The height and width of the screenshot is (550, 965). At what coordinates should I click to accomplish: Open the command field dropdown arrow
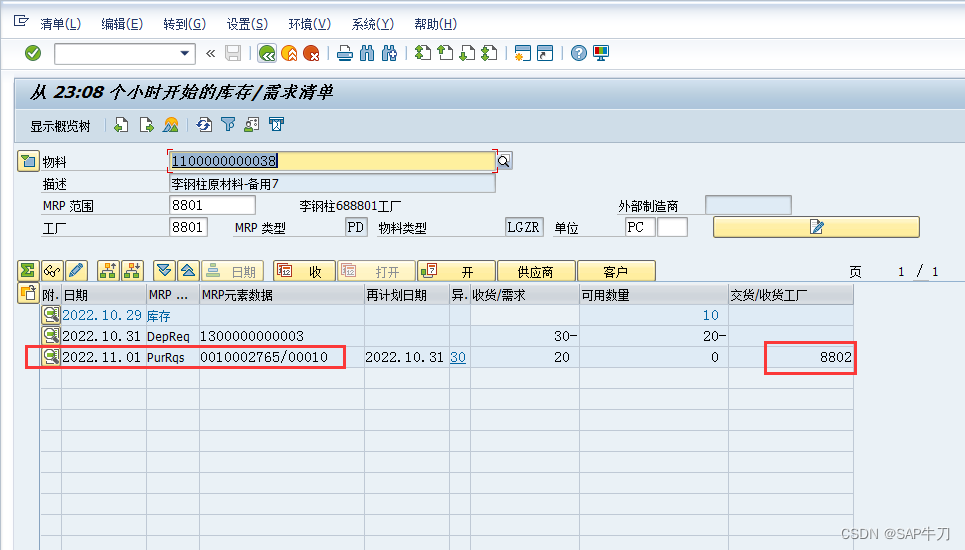[x=184, y=54]
